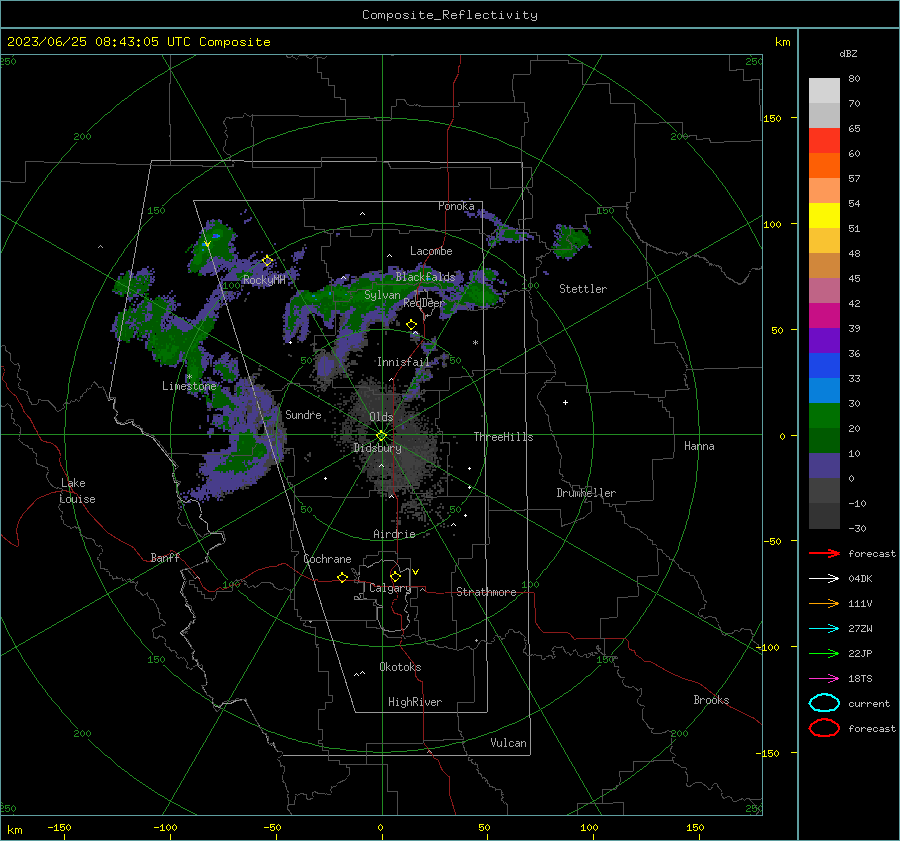The width and height of the screenshot is (900, 841).
Task: Click the Cochrane city label
Action: [x=327, y=559]
